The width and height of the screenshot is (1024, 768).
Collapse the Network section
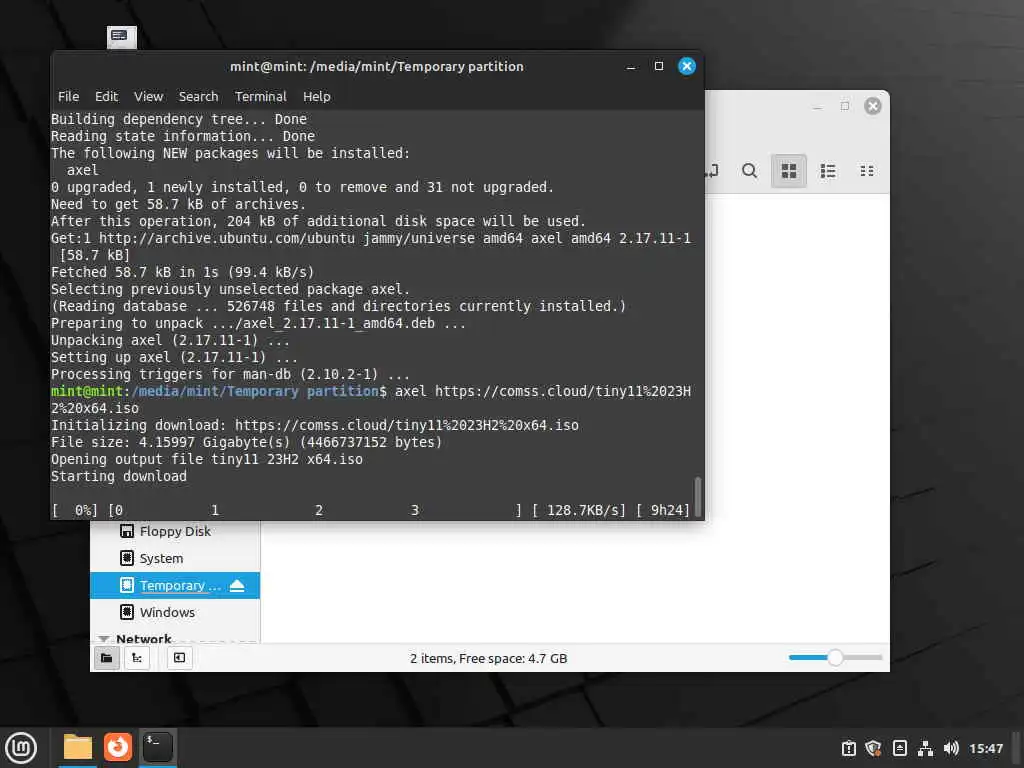(103, 638)
